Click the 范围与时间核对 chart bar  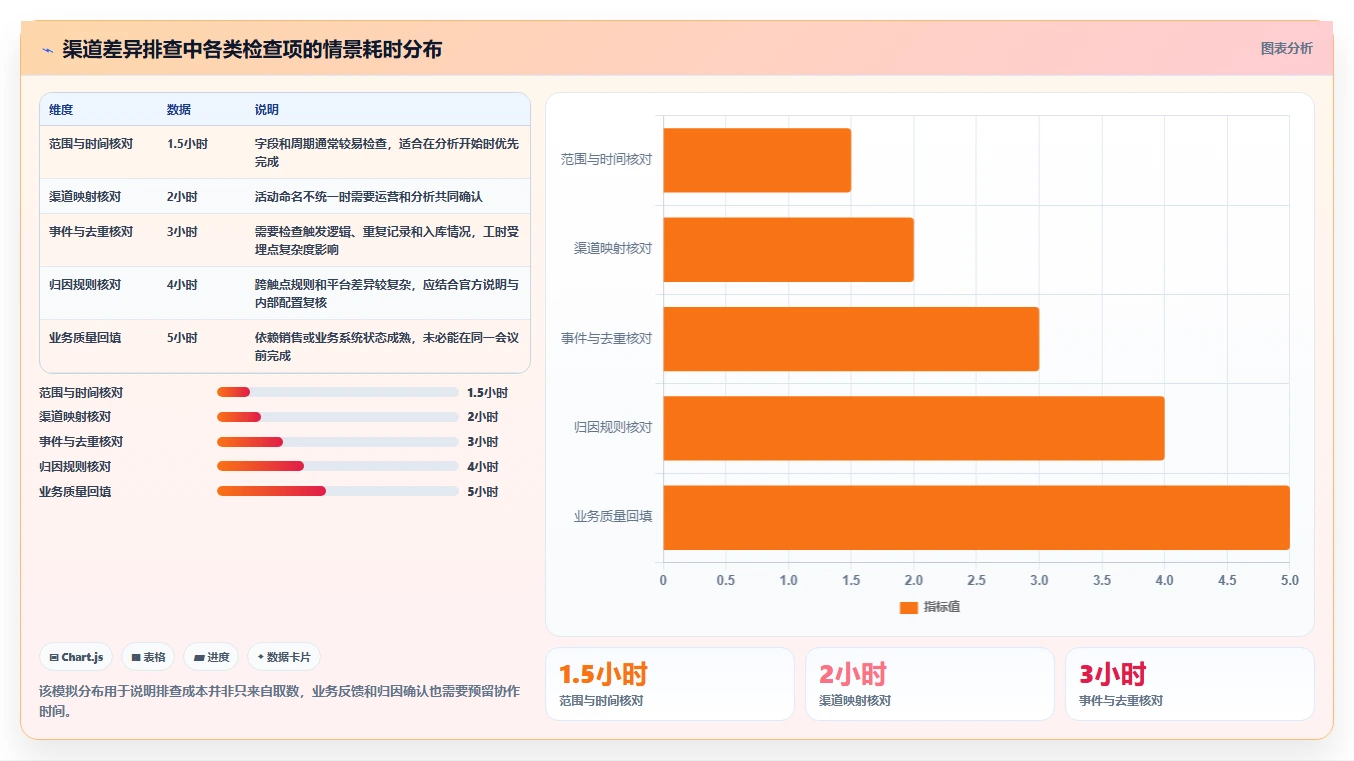click(757, 160)
